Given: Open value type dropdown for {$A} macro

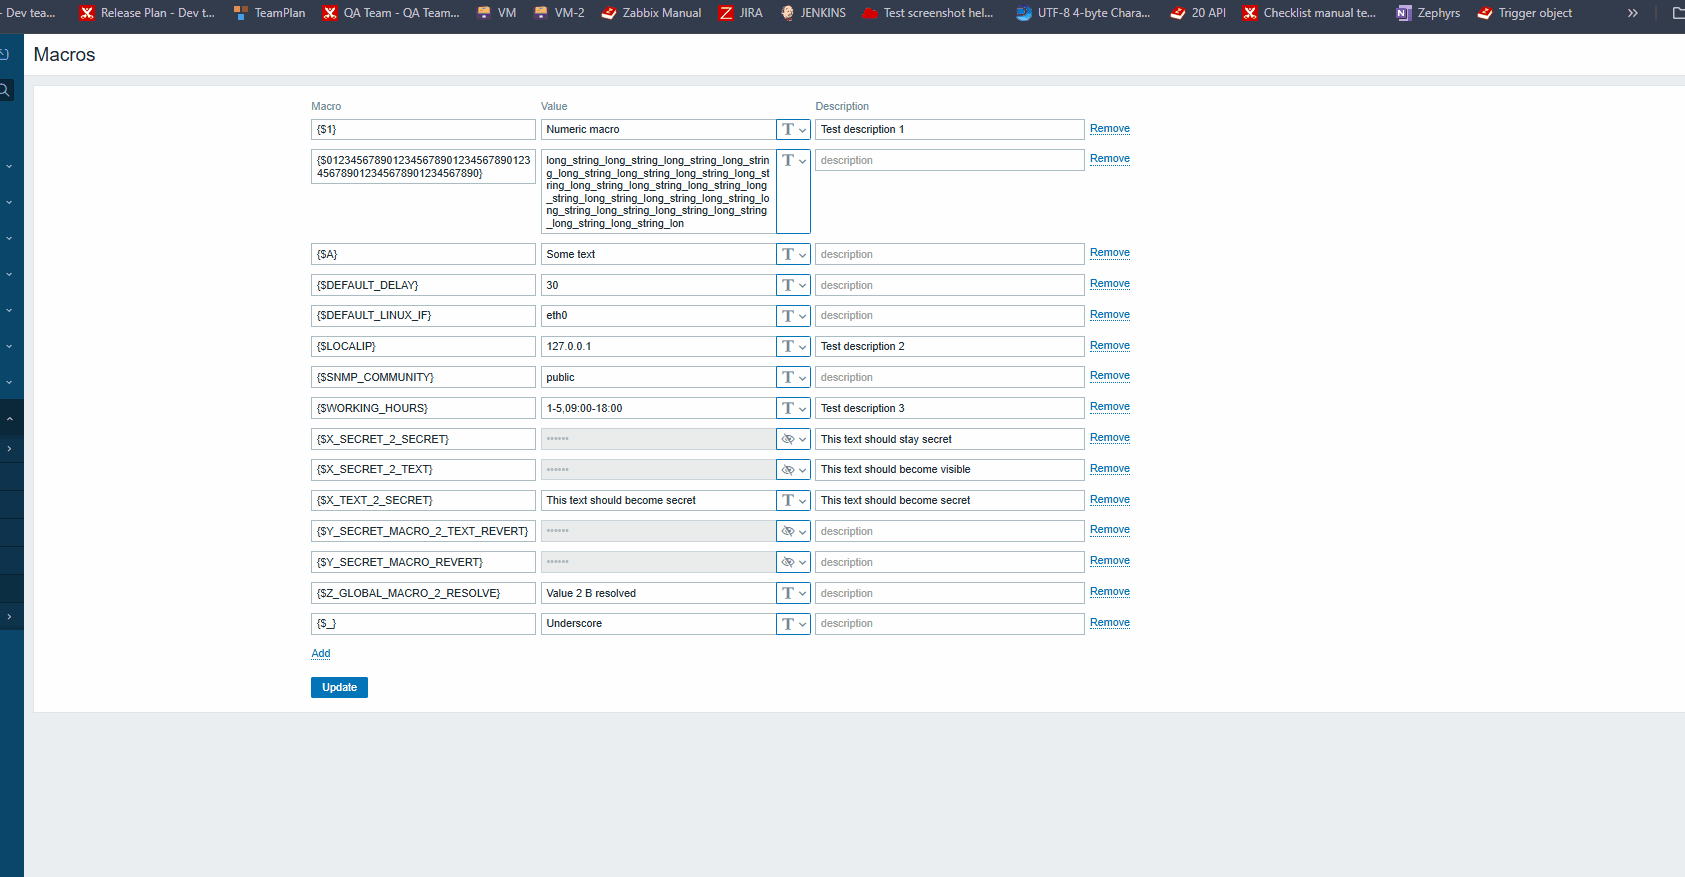Looking at the screenshot, I should [x=793, y=255].
